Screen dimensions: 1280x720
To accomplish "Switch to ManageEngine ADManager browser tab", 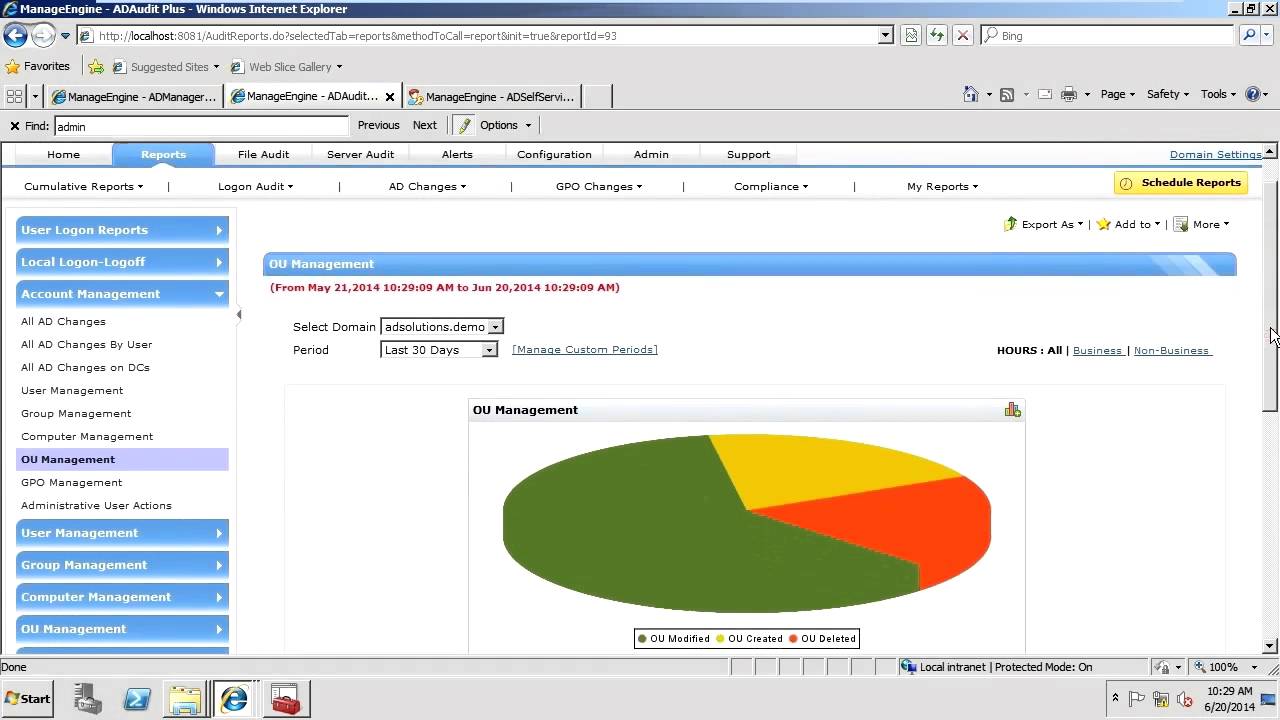I will (134, 97).
